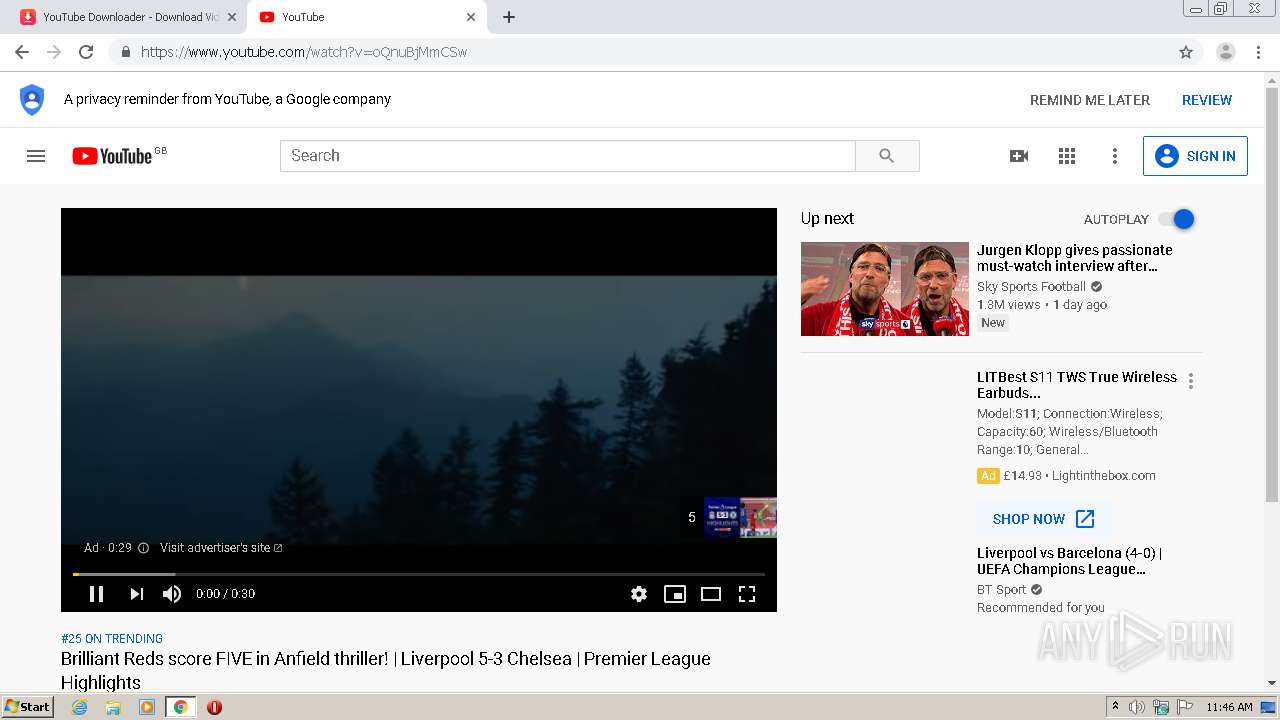The width and height of the screenshot is (1280, 720).
Task: Select the YouTube browser tab
Action: 364,17
